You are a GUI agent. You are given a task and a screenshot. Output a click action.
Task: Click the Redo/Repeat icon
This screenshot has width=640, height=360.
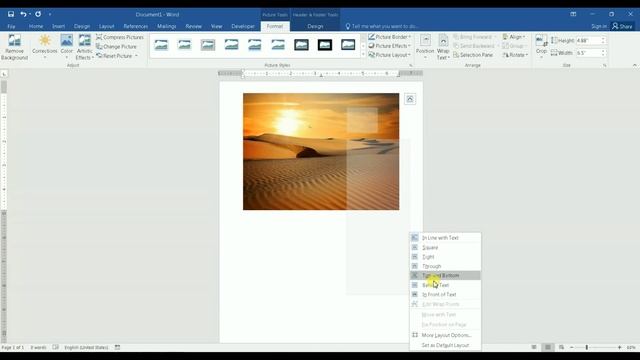click(38, 14)
